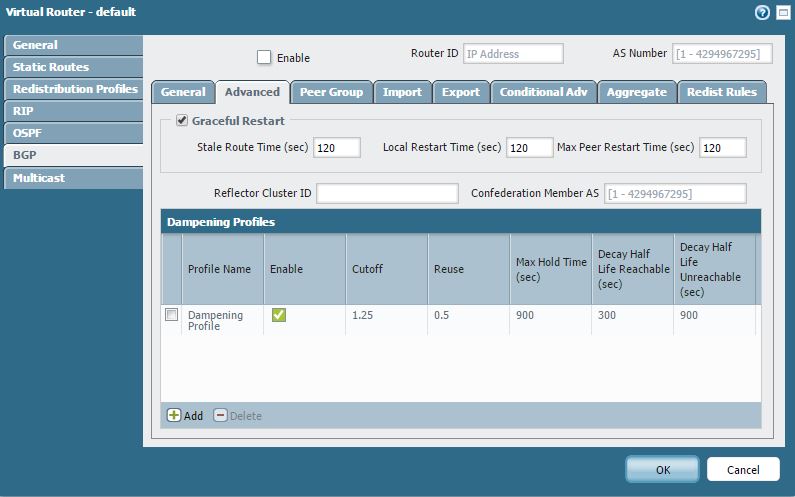
Task: Open the Static Routes section
Action: 74,67
